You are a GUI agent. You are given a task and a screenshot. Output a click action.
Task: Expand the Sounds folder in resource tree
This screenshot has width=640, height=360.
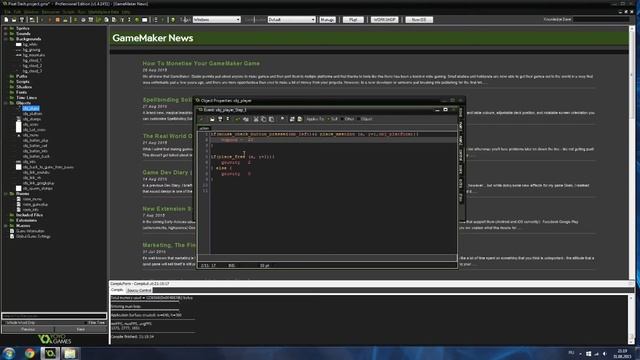pyautogui.click(x=5, y=34)
